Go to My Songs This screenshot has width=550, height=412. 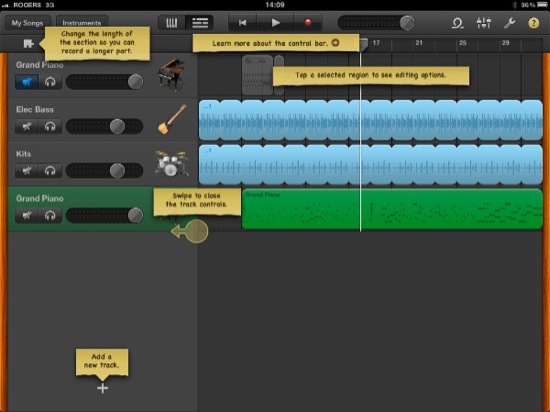click(27, 23)
